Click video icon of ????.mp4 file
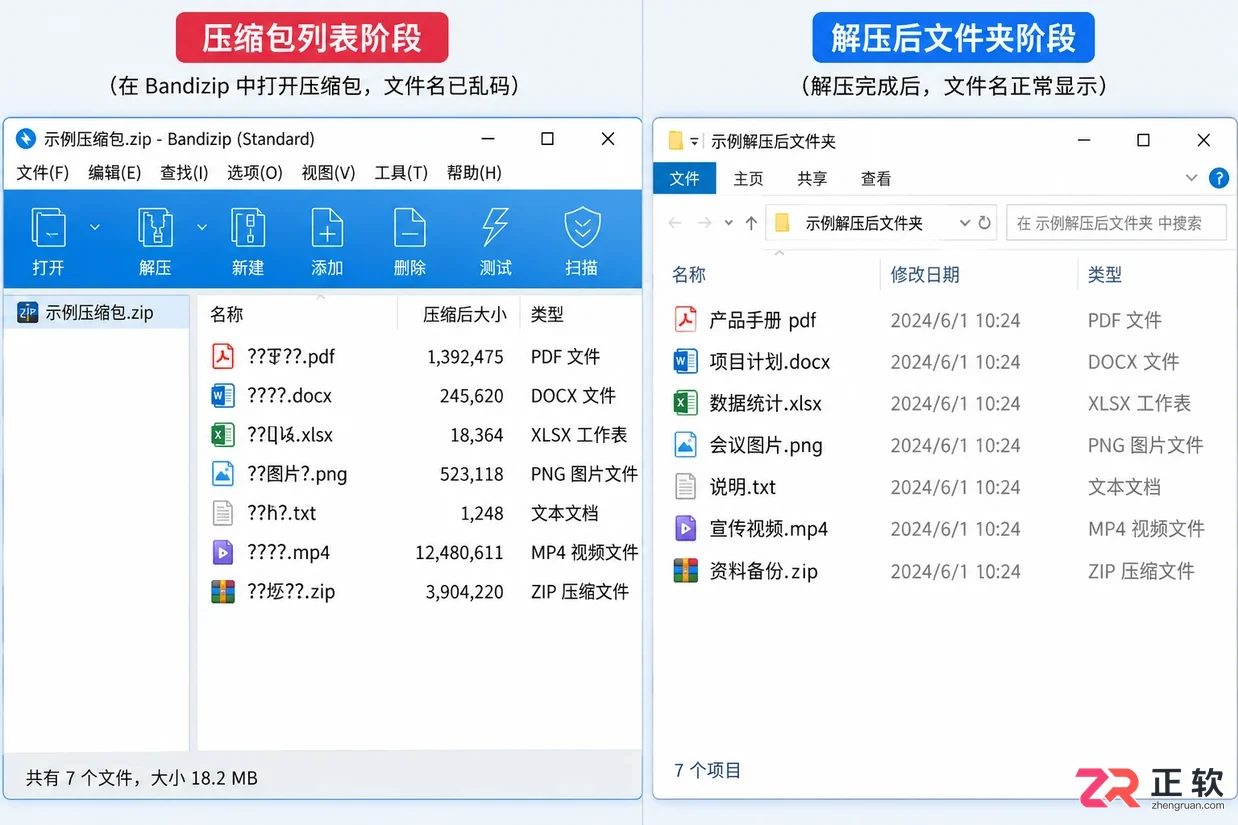This screenshot has width=1238, height=825. [x=223, y=552]
